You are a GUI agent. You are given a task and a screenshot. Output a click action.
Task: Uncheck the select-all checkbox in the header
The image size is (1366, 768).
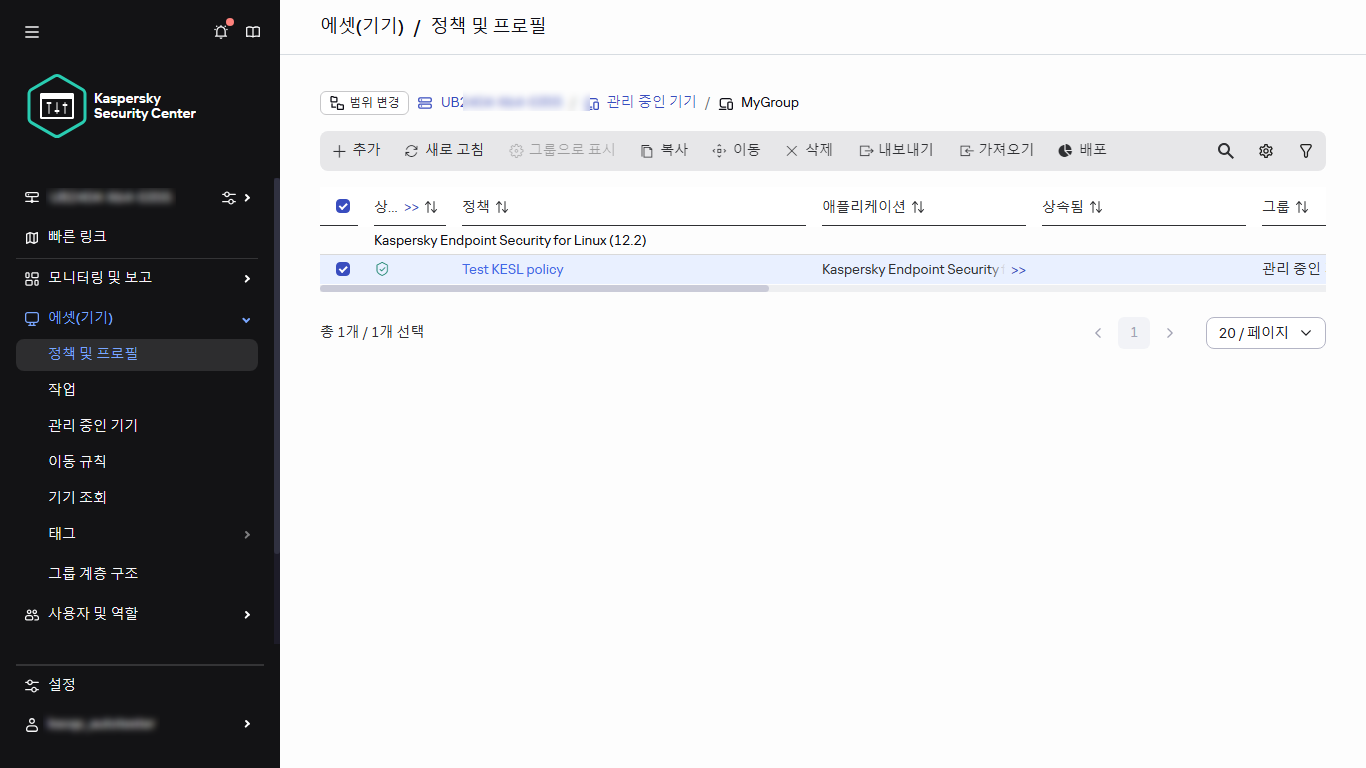pos(343,206)
